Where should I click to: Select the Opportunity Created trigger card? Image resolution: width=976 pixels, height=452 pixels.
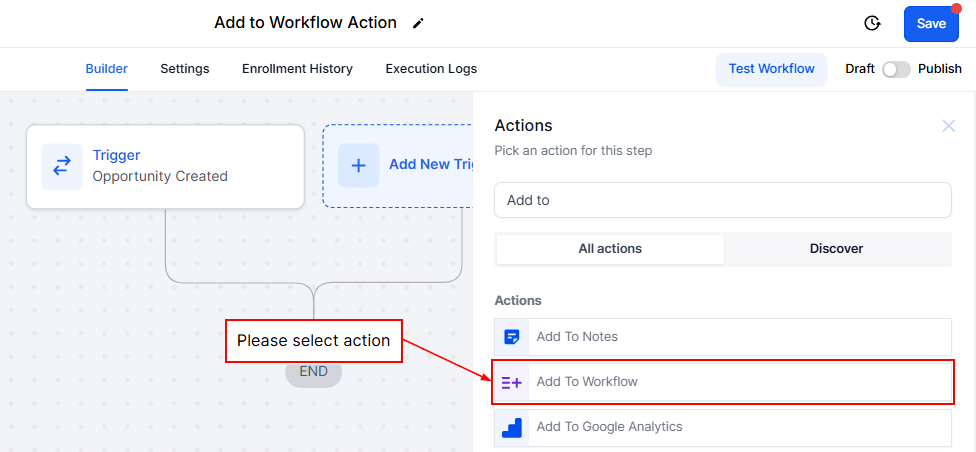pyautogui.click(x=165, y=166)
